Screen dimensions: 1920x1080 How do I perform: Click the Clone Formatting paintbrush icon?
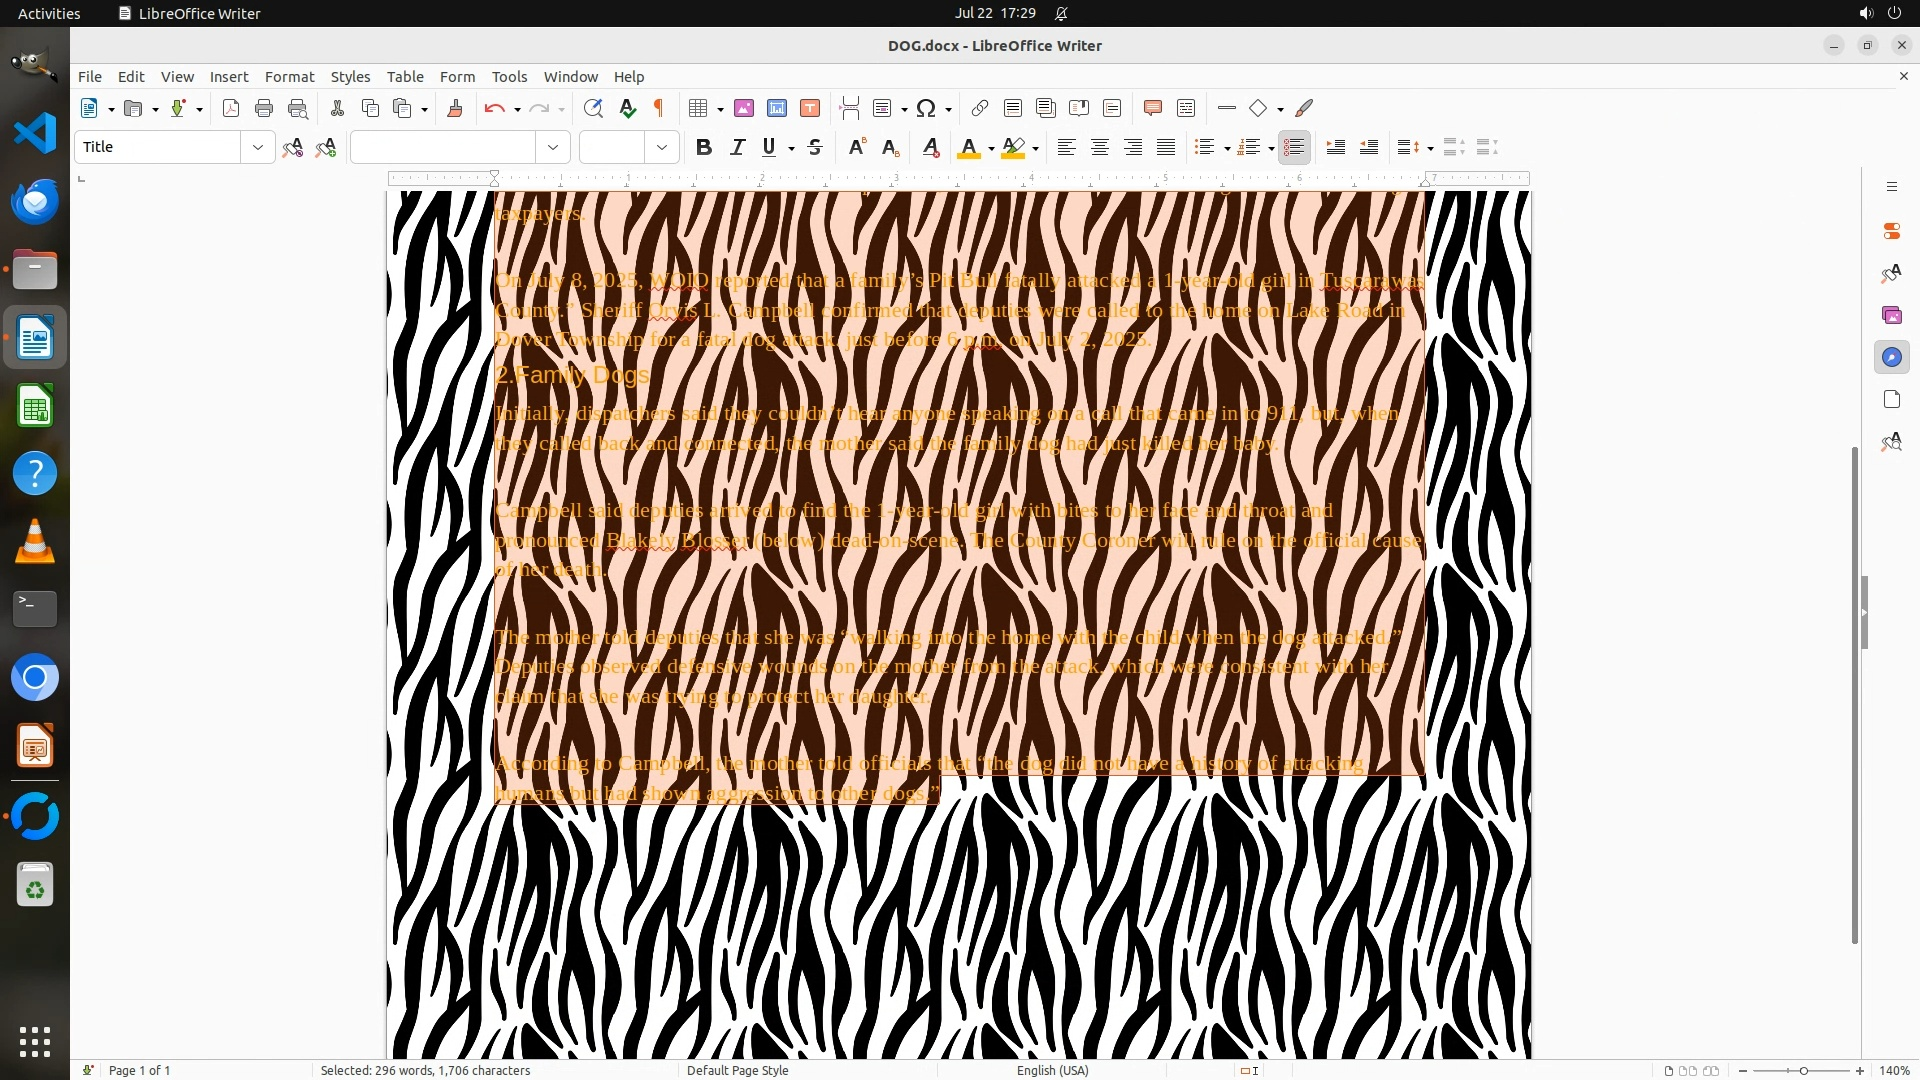click(454, 108)
